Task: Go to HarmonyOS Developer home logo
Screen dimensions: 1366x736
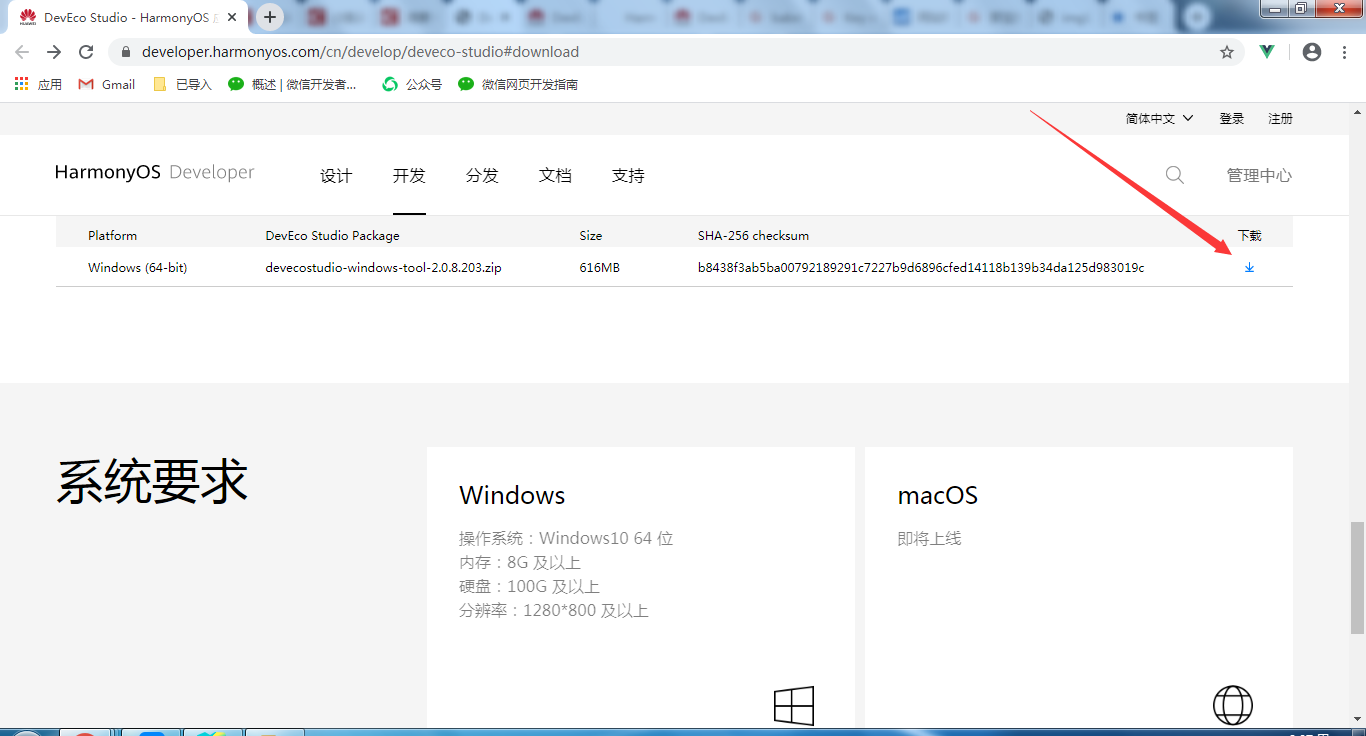Action: [x=155, y=172]
